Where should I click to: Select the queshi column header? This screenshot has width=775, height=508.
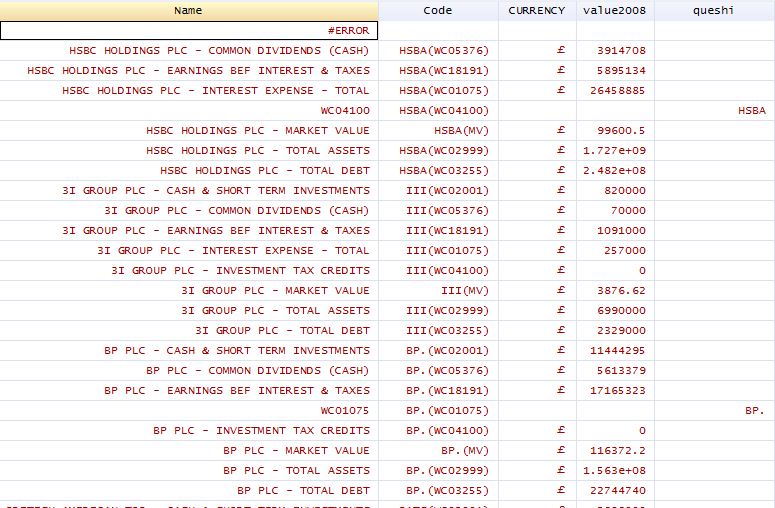pos(714,10)
